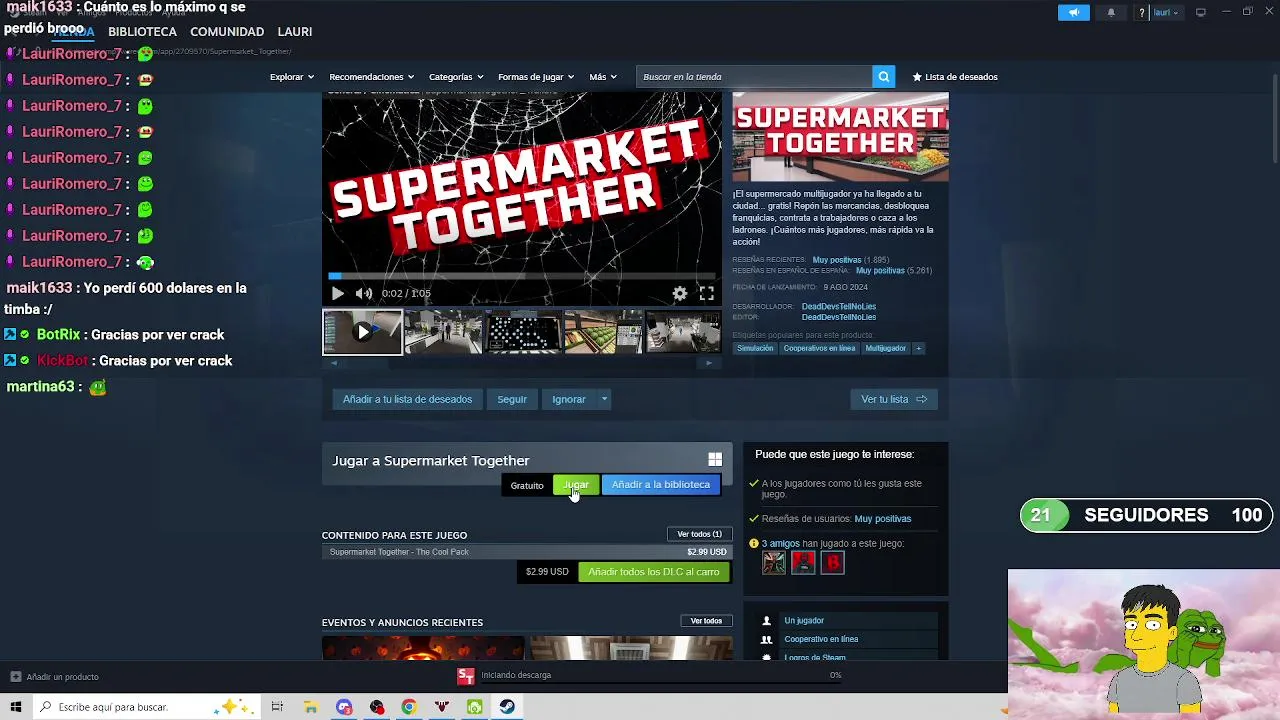Switch to Big Picture mode icon
Image resolution: width=1280 pixels, height=720 pixels.
[x=1200, y=12]
